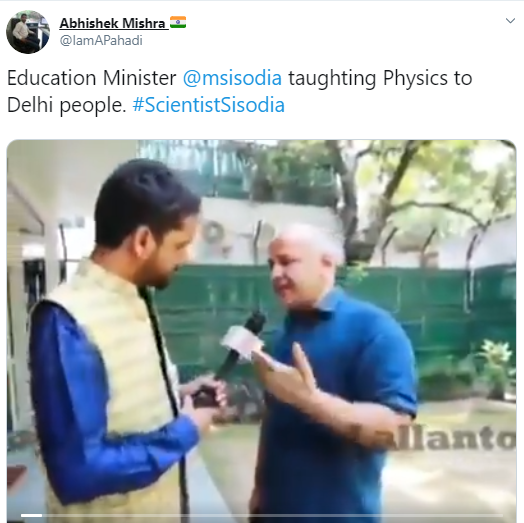Play the embedded interview video

[261, 331]
